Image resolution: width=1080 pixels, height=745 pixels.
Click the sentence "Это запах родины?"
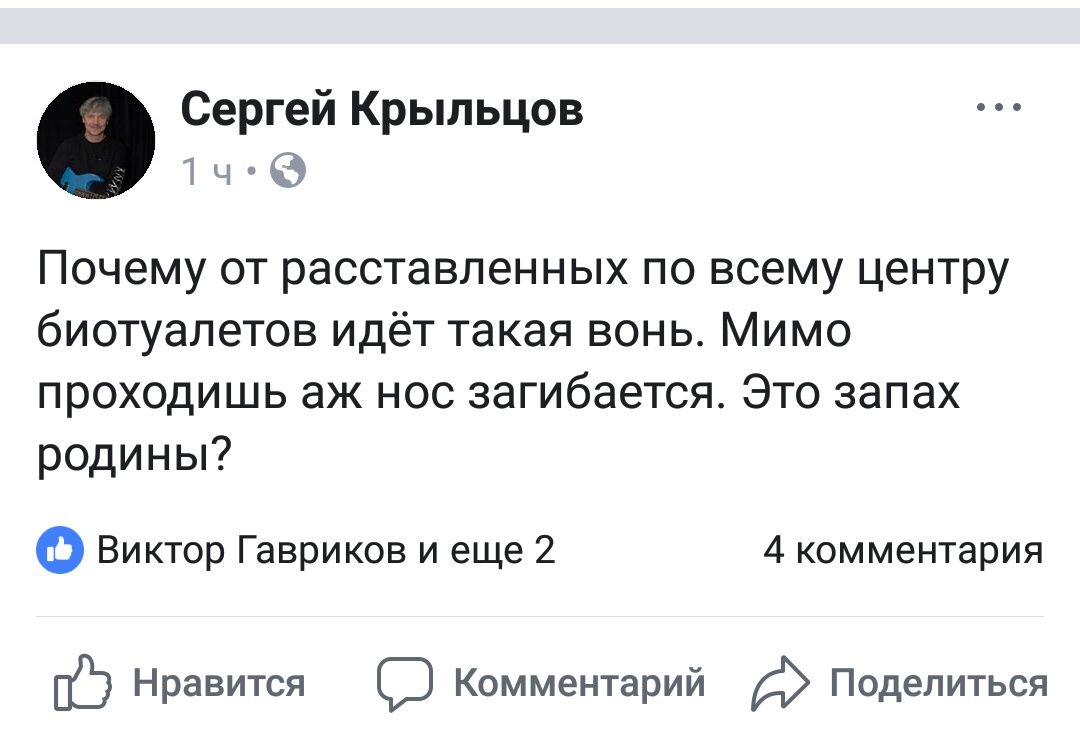[x=850, y=395]
